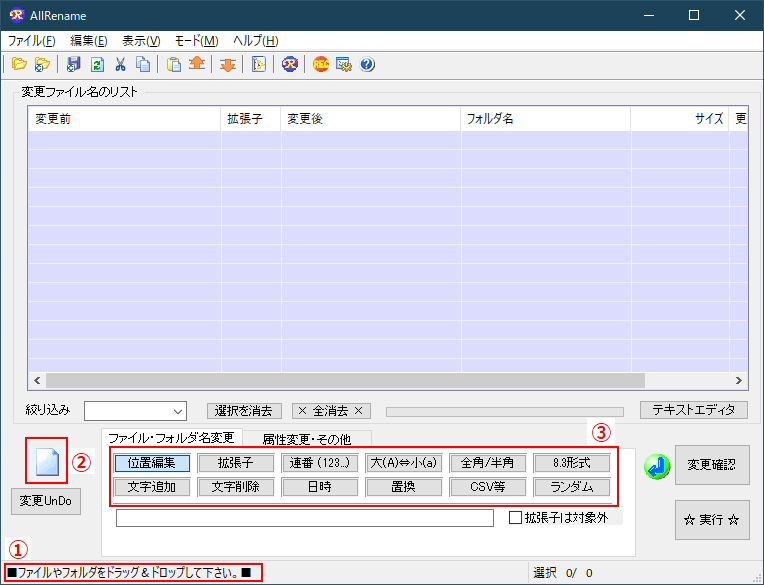Image resolution: width=764 pixels, height=585 pixels.
Task: Select the 置換 mode button
Action: pos(404,487)
